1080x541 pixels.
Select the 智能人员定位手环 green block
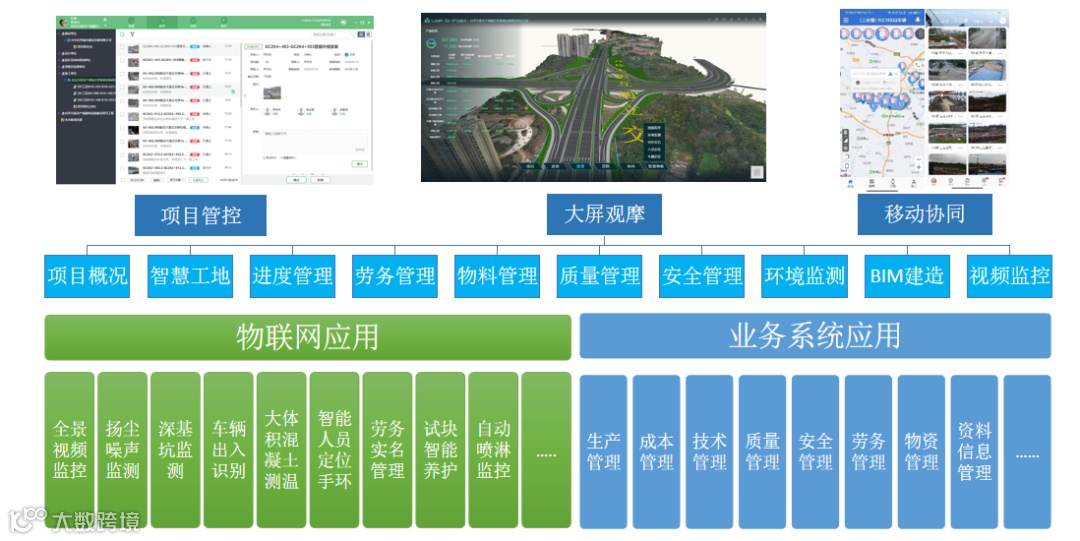tap(335, 450)
